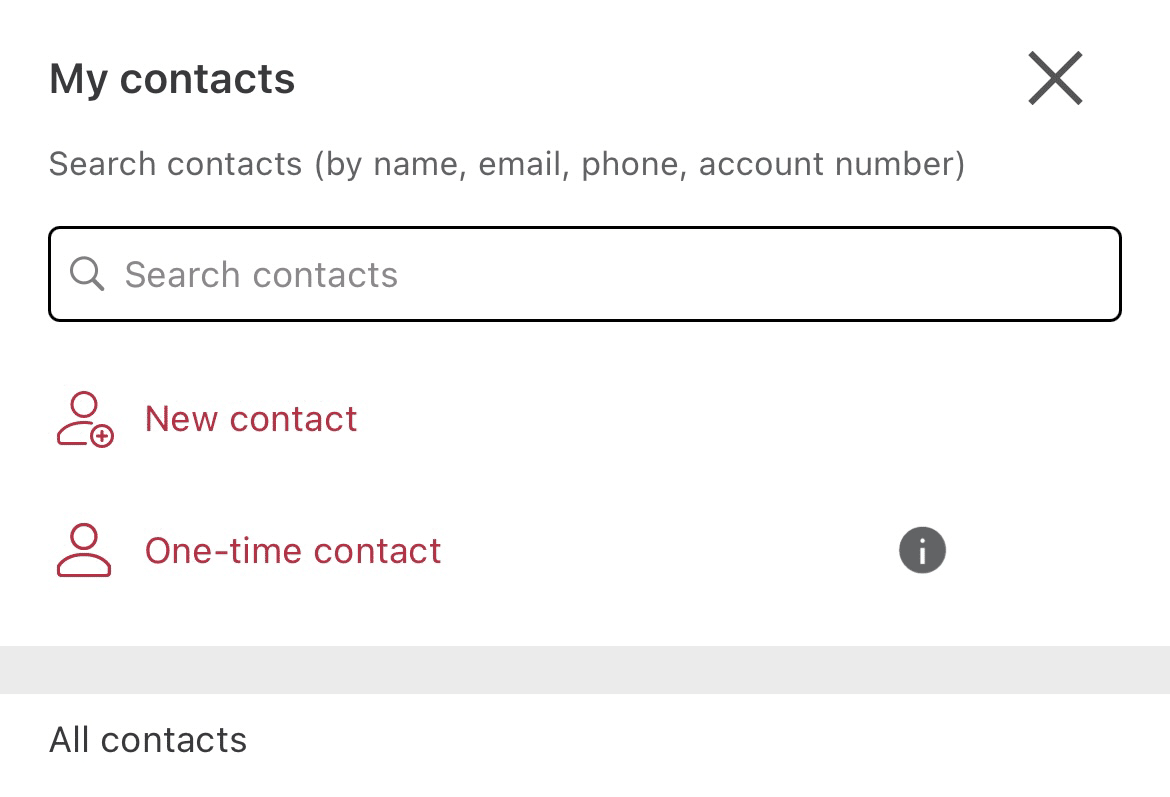Image resolution: width=1170 pixels, height=797 pixels.
Task: Click the row space between One-time contact and info
Action: [x=670, y=551]
